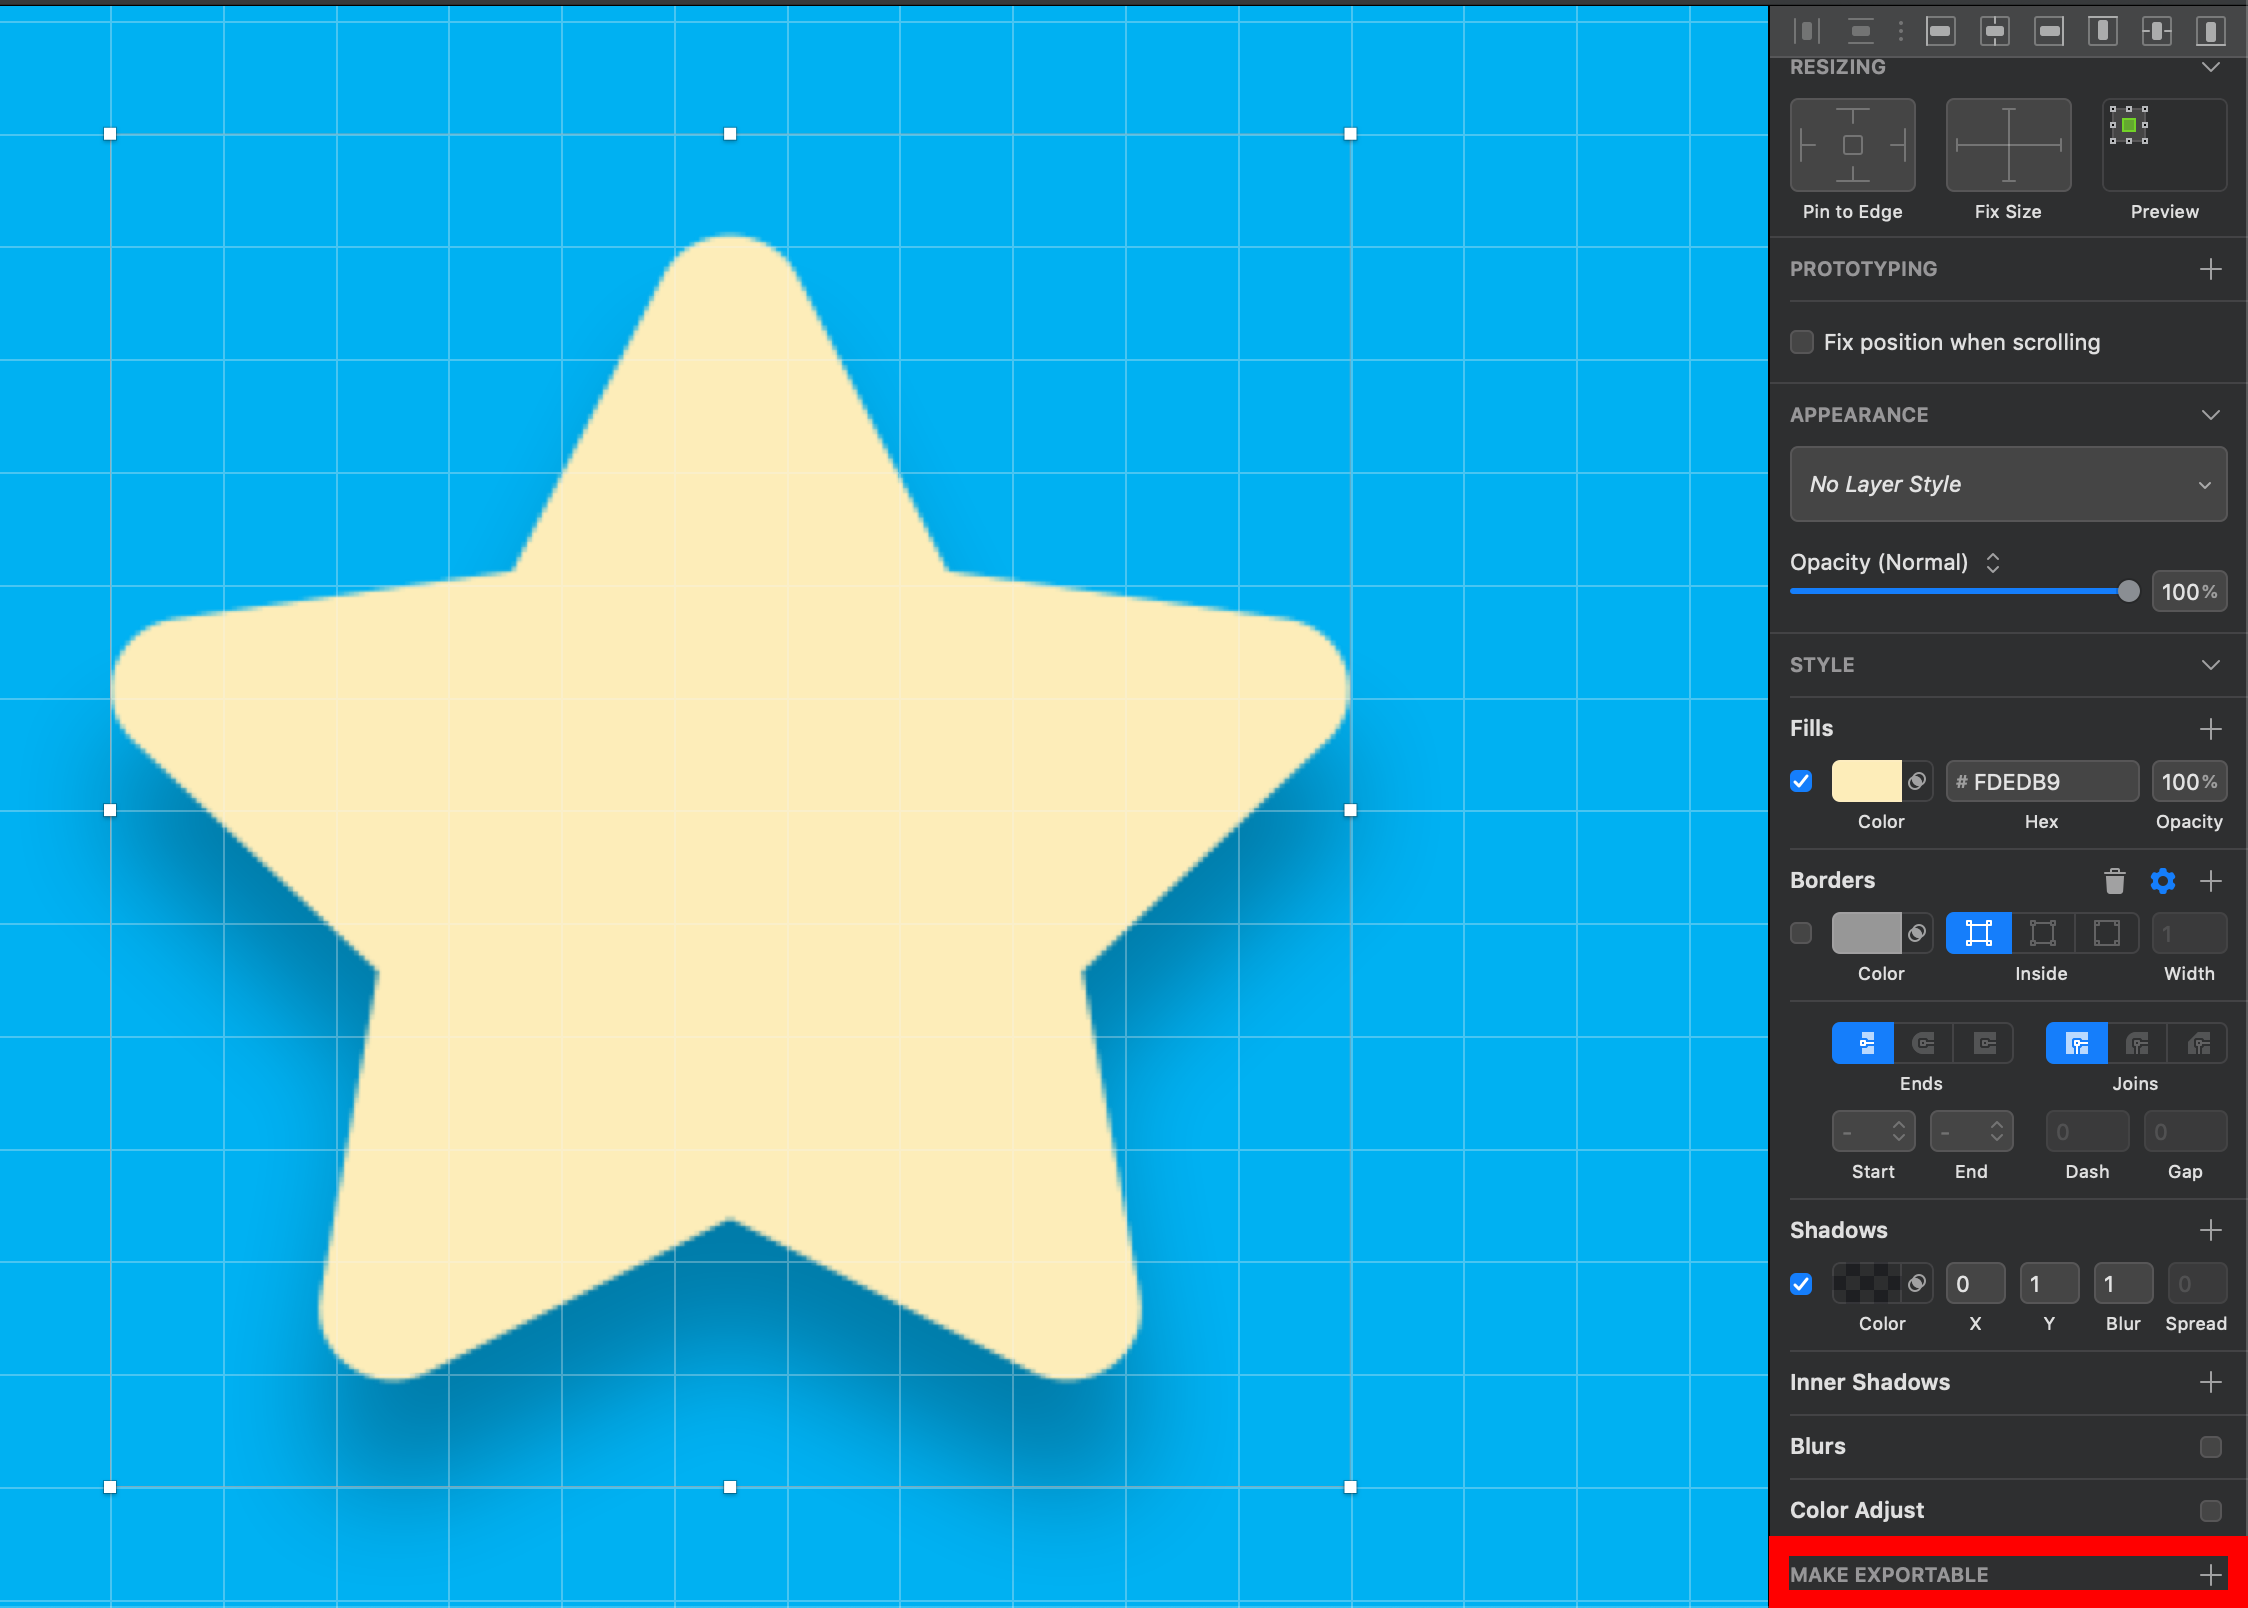The height and width of the screenshot is (1608, 2248).
Task: Enable the Fix position when scrolling checkbox
Action: [x=1802, y=342]
